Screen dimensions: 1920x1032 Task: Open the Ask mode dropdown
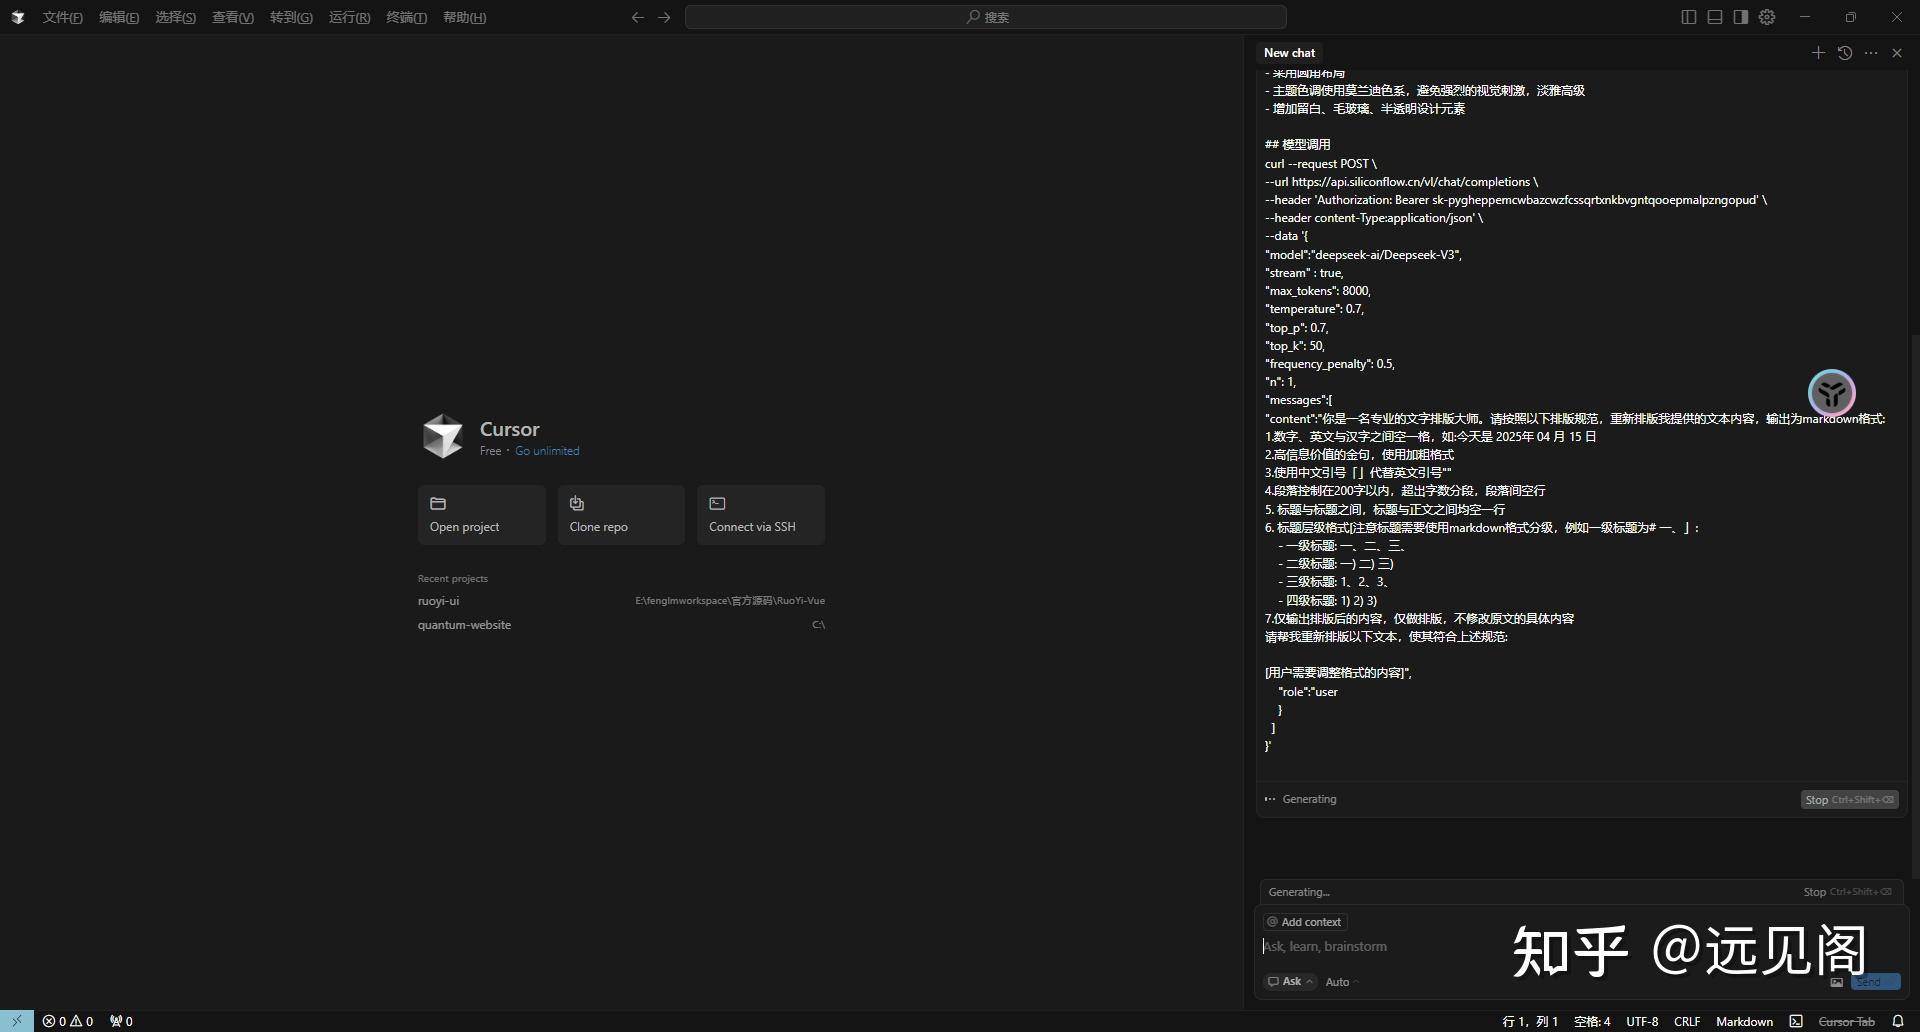pos(1289,982)
